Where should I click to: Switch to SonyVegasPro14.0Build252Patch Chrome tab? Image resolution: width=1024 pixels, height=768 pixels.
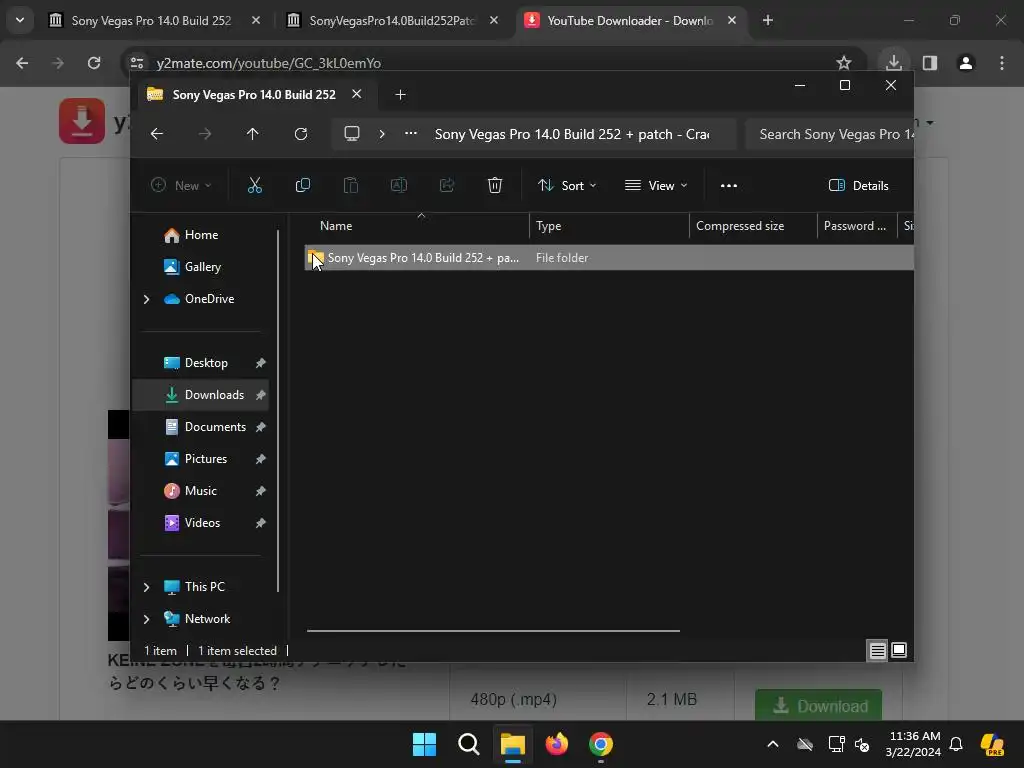pos(392,20)
